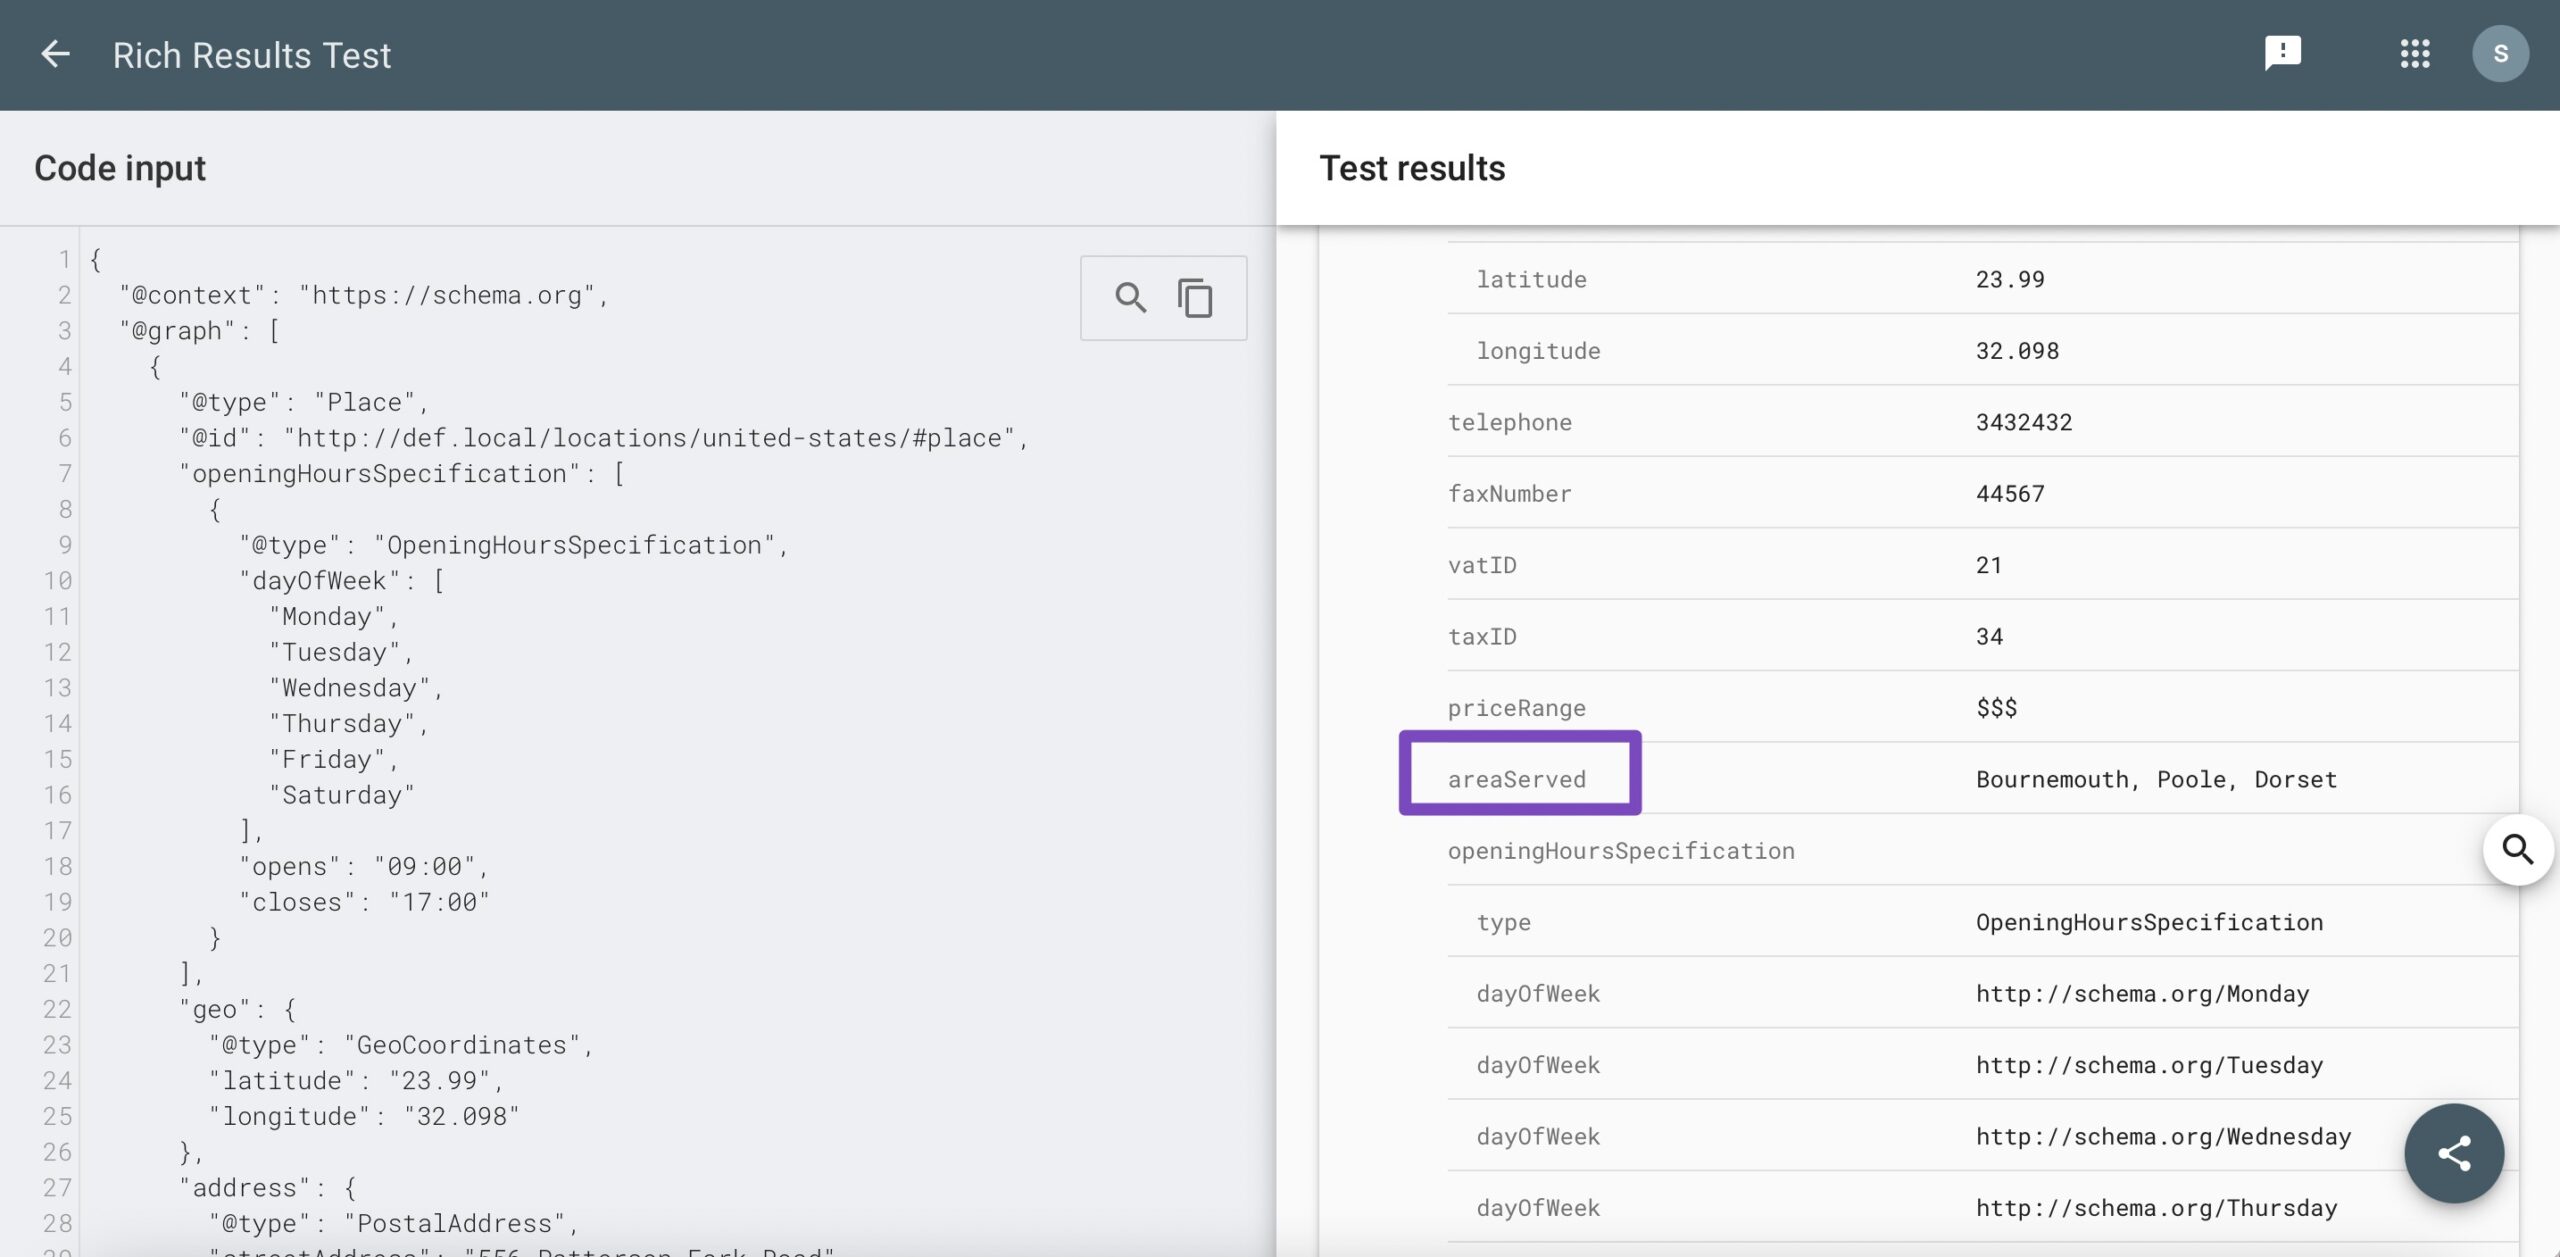Open the account avatar labeled S
The height and width of the screenshot is (1257, 2560).
coord(2500,54)
